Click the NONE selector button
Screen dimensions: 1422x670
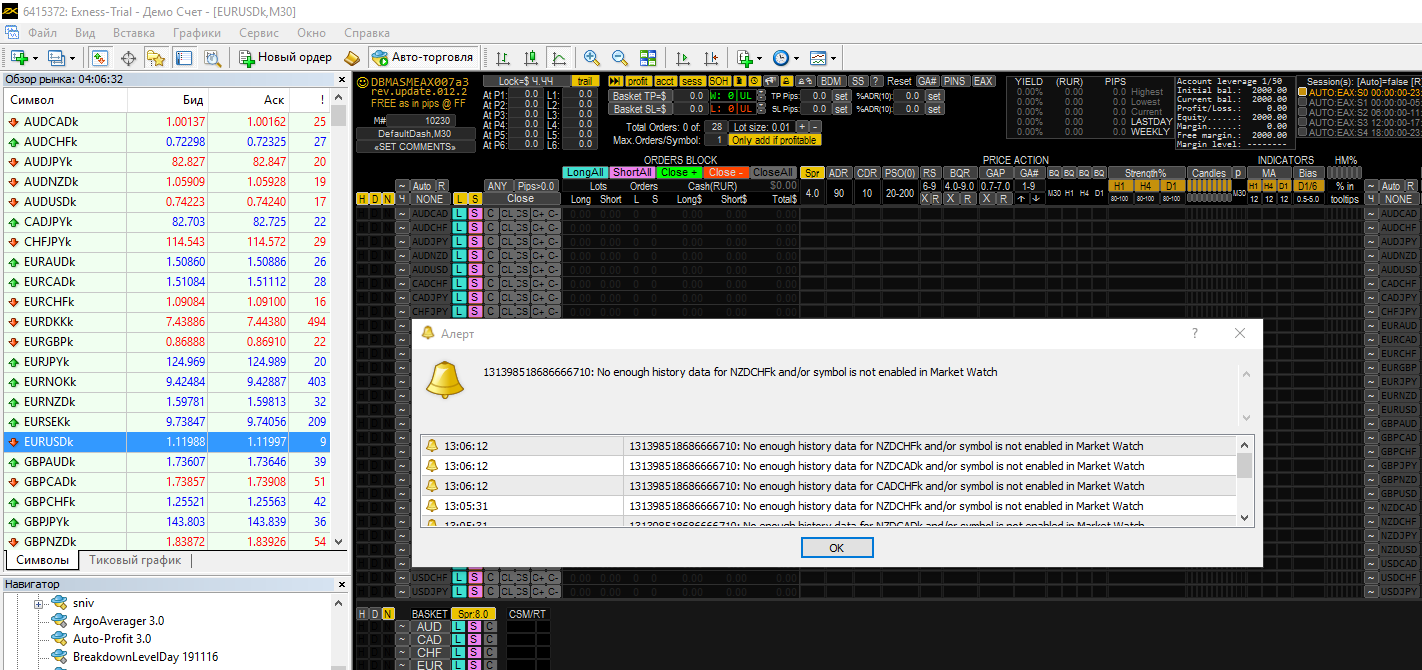[430, 199]
